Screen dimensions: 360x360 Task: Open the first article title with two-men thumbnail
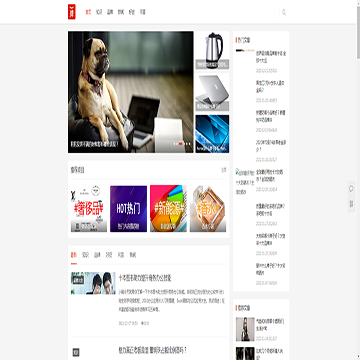pos(145,278)
